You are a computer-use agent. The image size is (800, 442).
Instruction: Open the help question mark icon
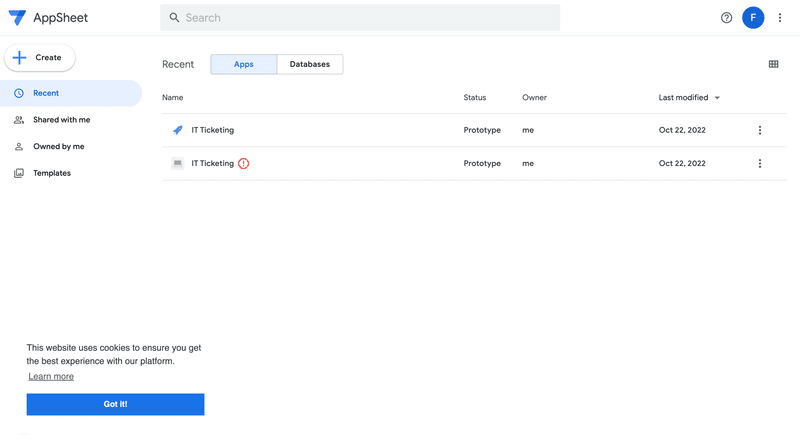[726, 18]
